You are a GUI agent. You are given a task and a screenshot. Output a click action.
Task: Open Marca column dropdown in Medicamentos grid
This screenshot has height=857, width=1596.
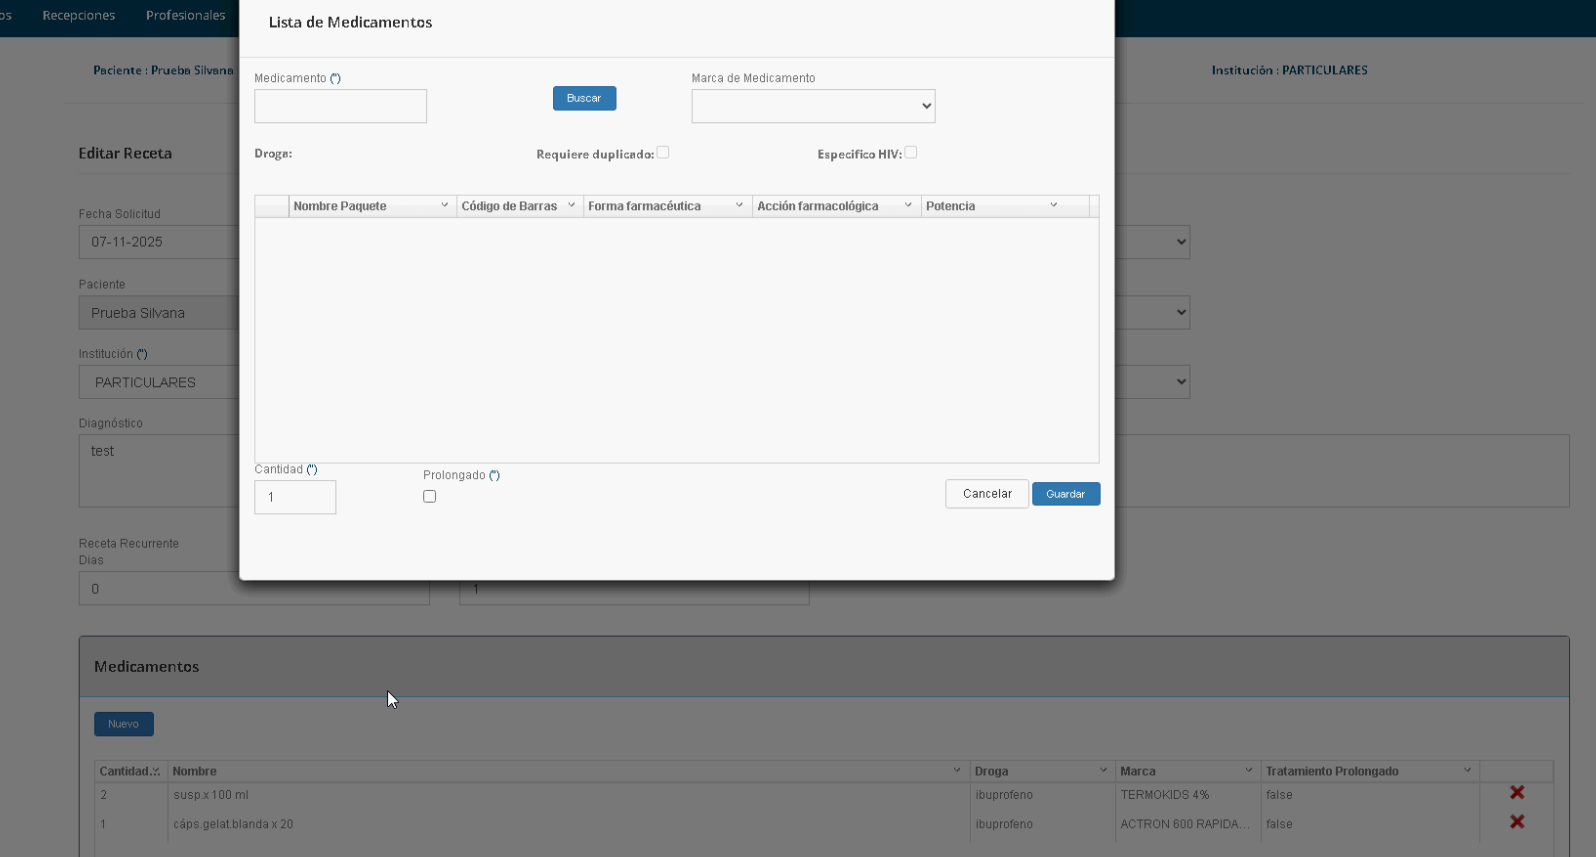point(1248,770)
